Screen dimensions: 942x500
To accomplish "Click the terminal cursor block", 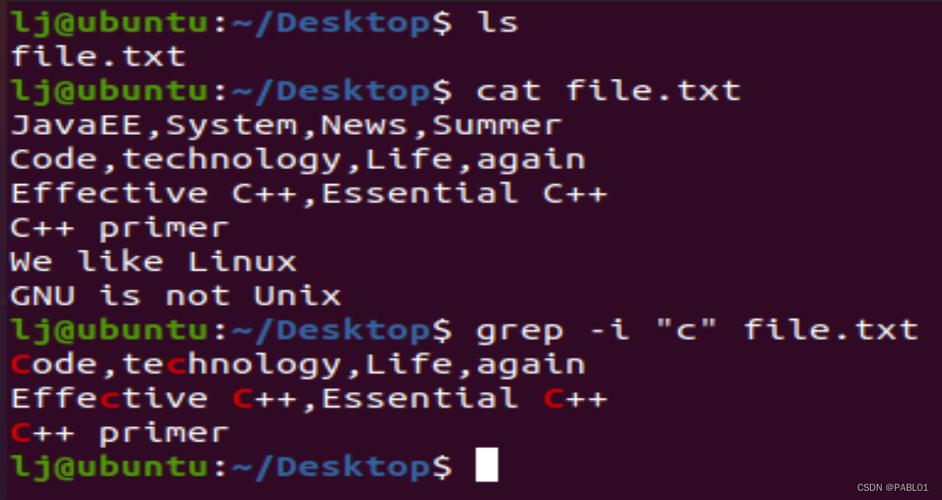I will point(487,465).
